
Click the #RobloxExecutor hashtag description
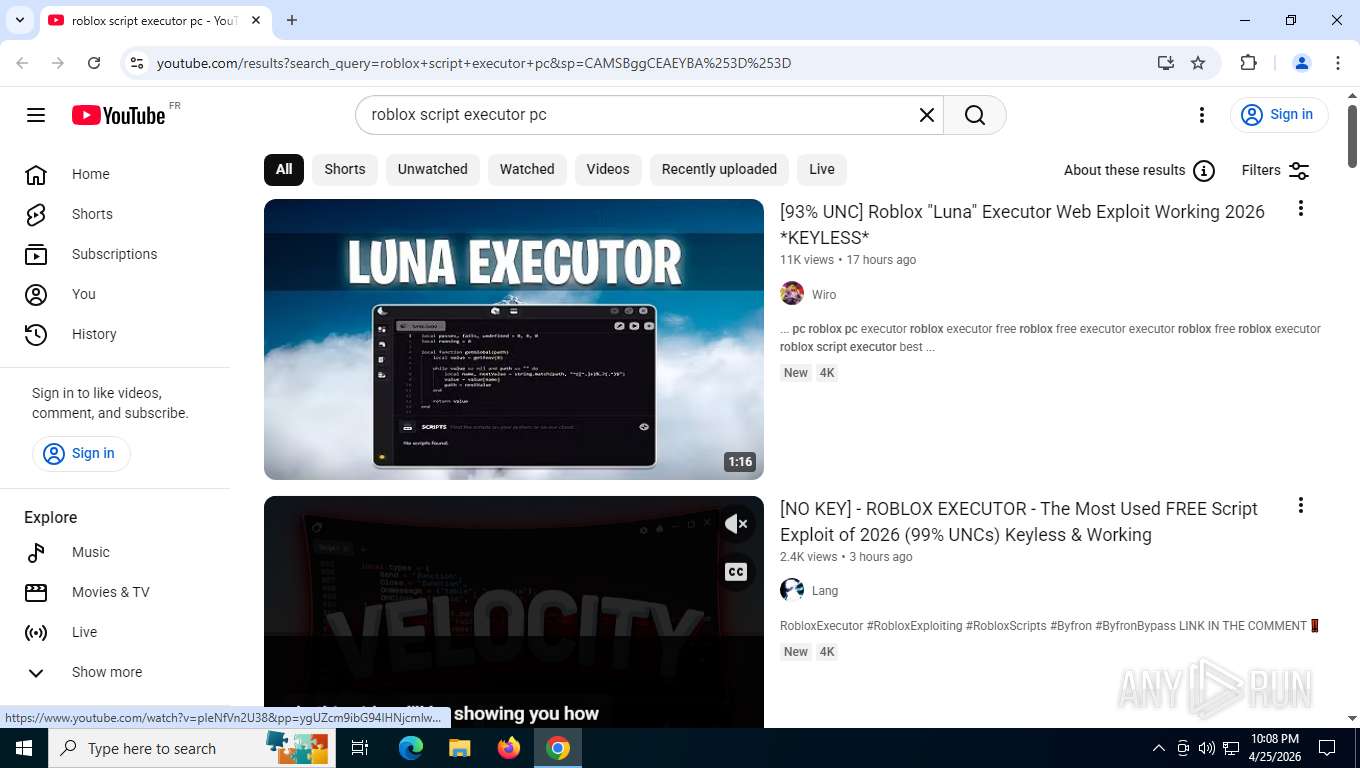point(821,626)
